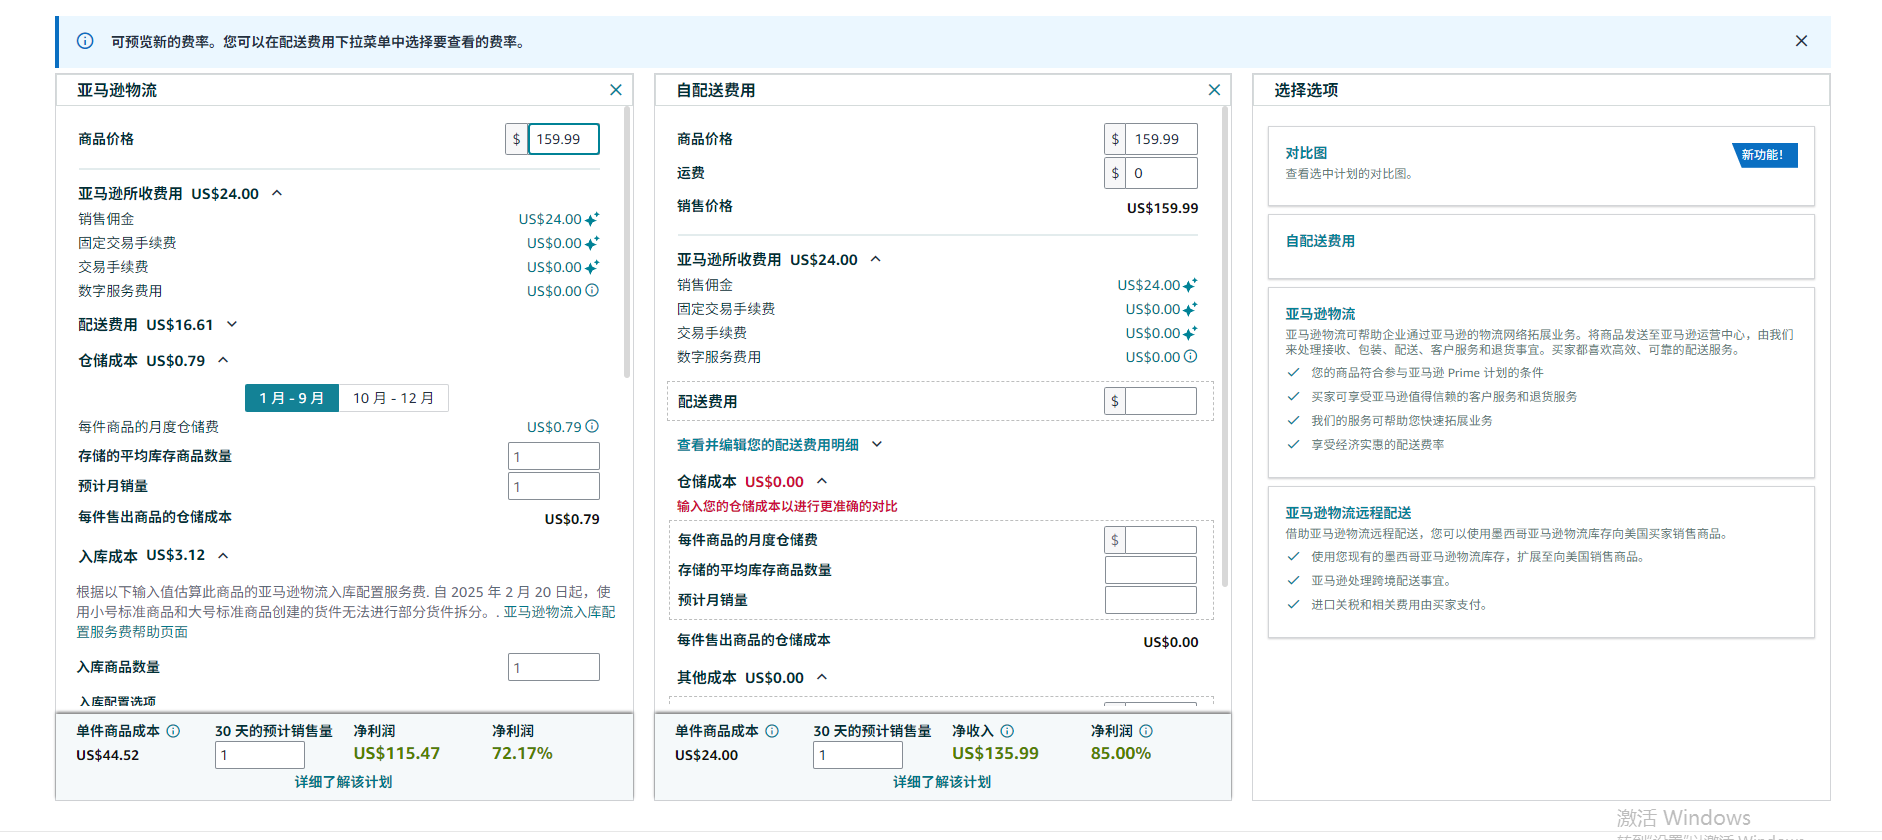Click the FBA panel vertical scrollbar
Viewport: 1882px width, 840px height.
[627, 240]
